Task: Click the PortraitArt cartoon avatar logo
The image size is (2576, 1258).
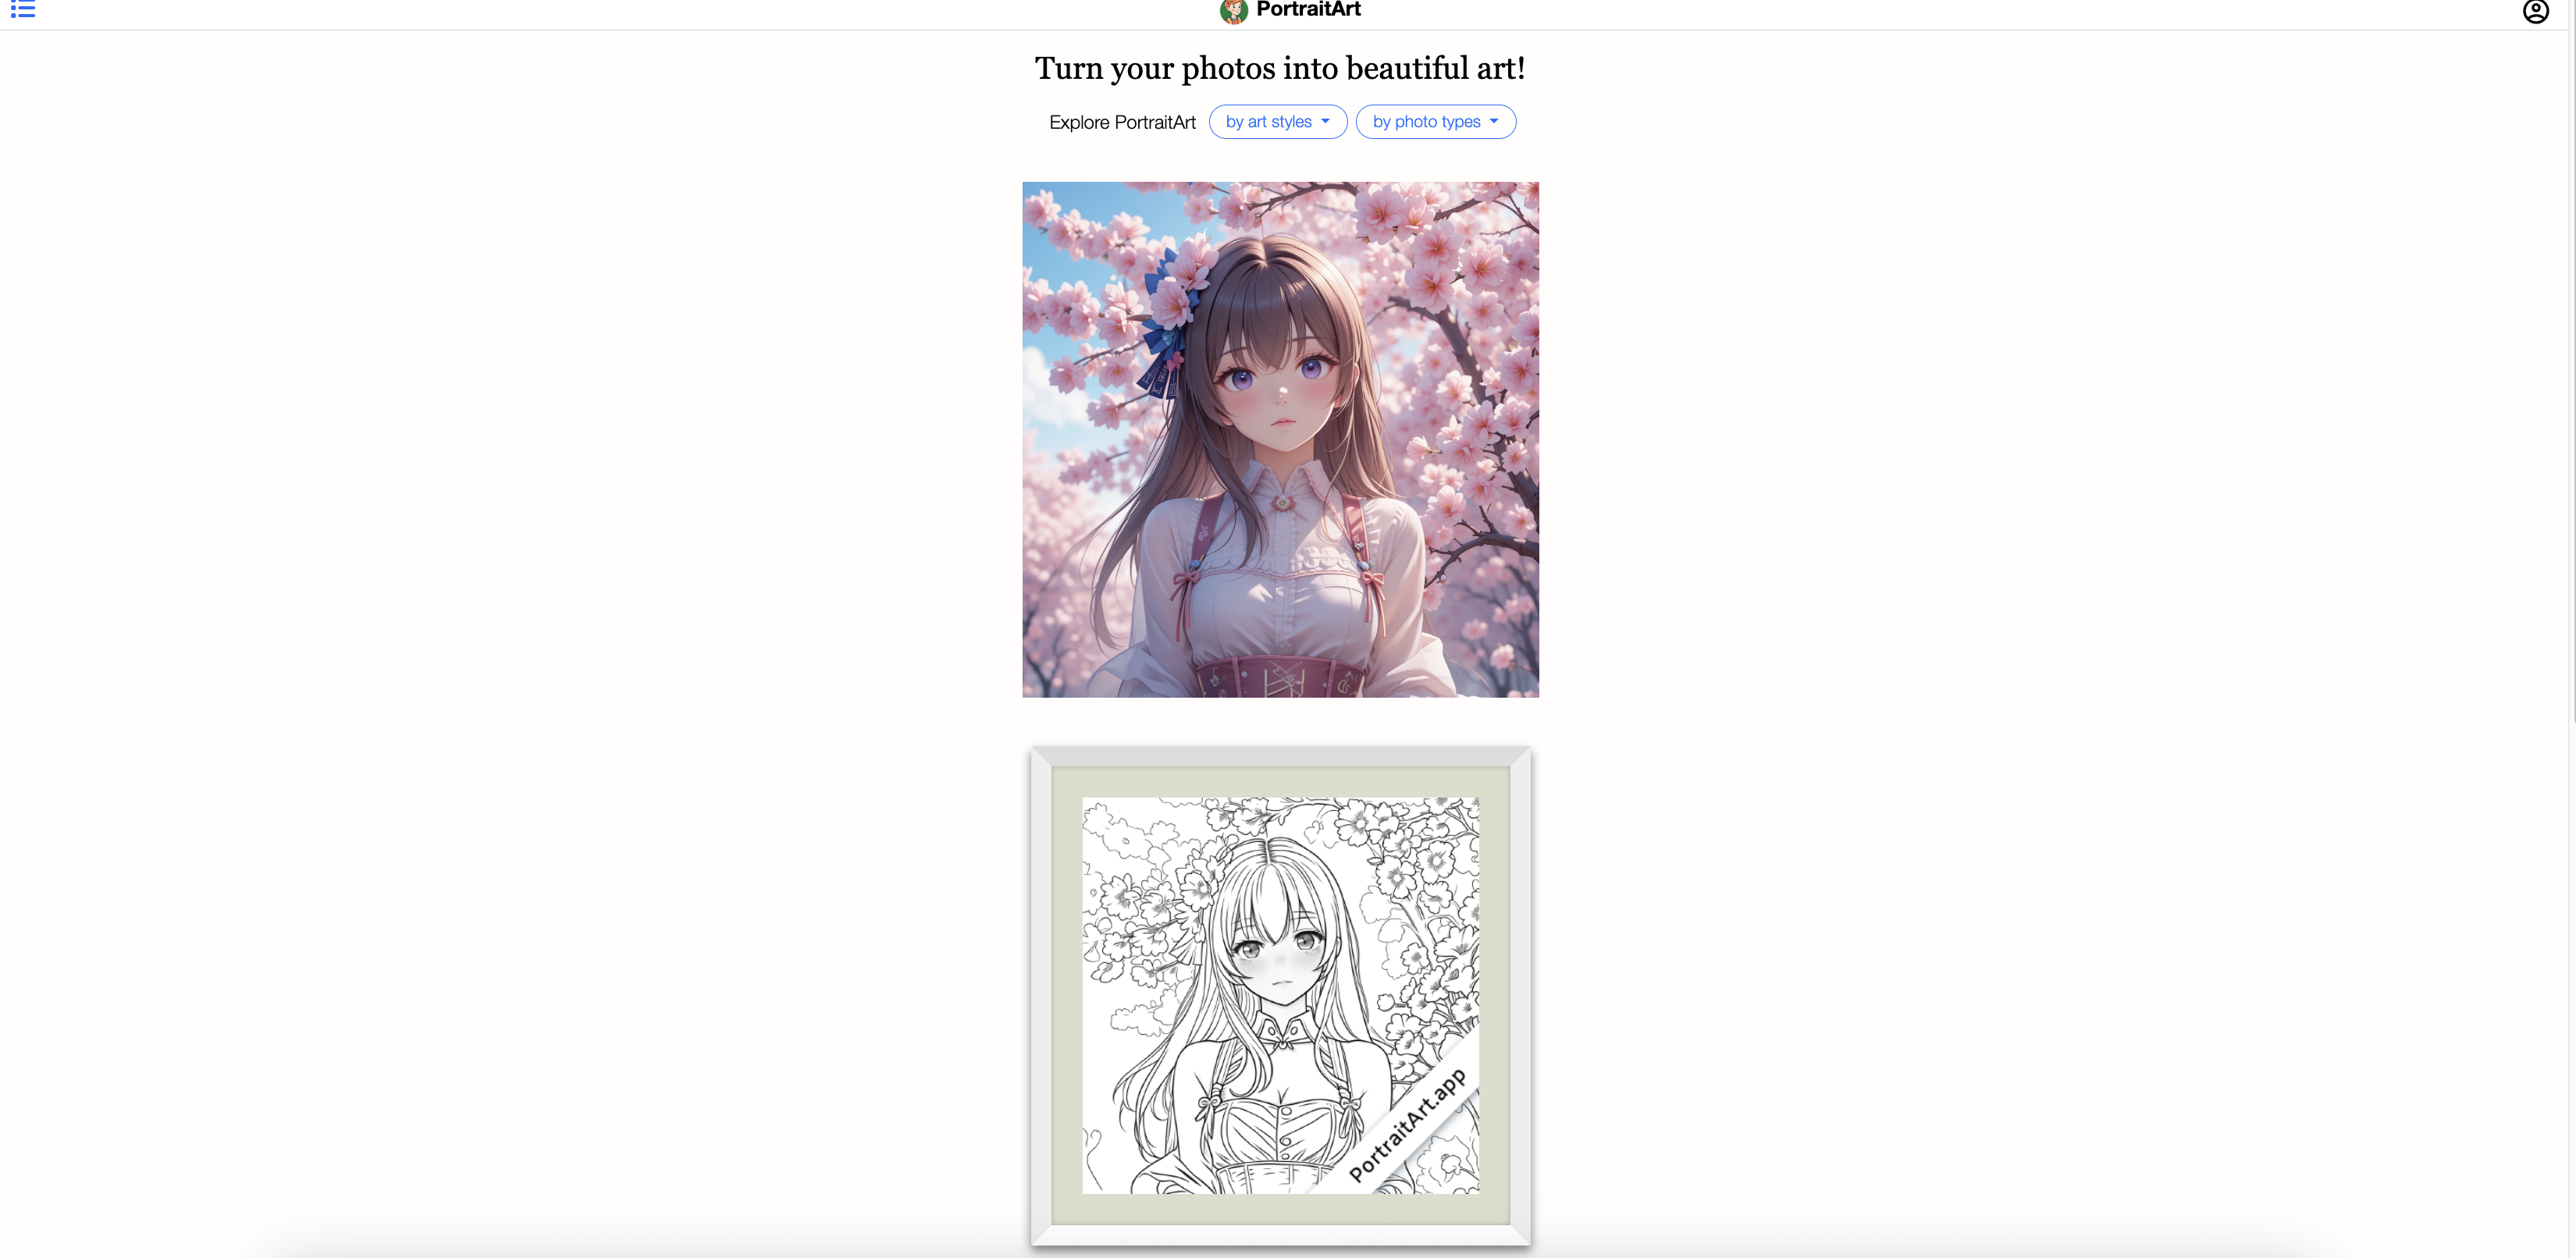Action: point(1234,11)
